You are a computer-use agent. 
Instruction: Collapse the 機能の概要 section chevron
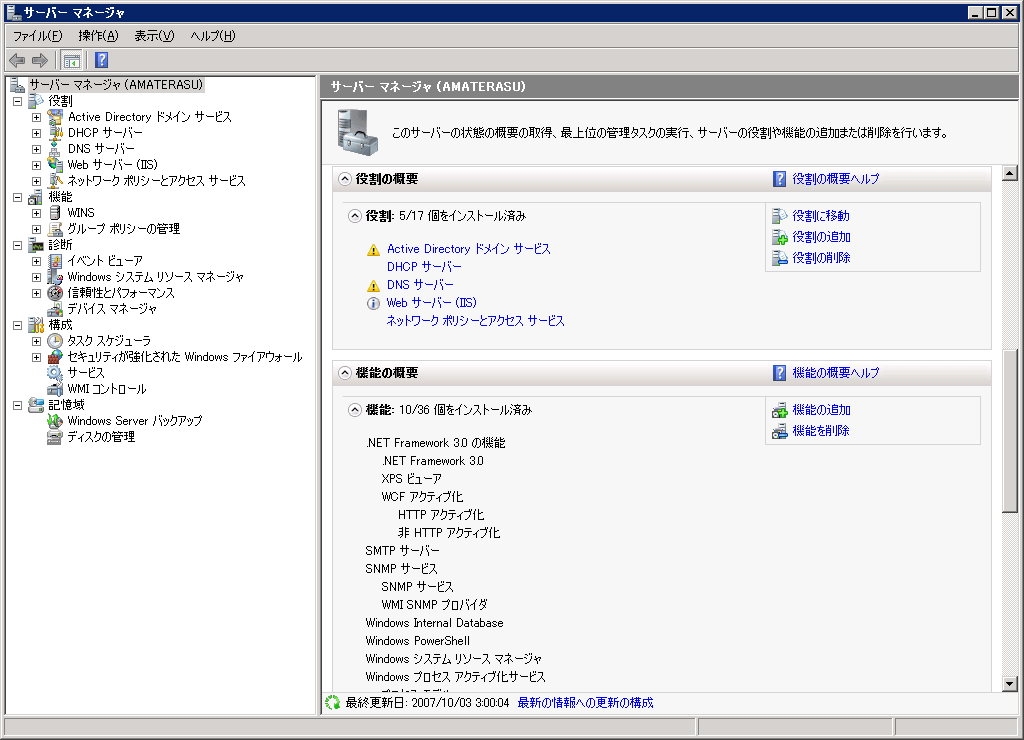pos(345,373)
